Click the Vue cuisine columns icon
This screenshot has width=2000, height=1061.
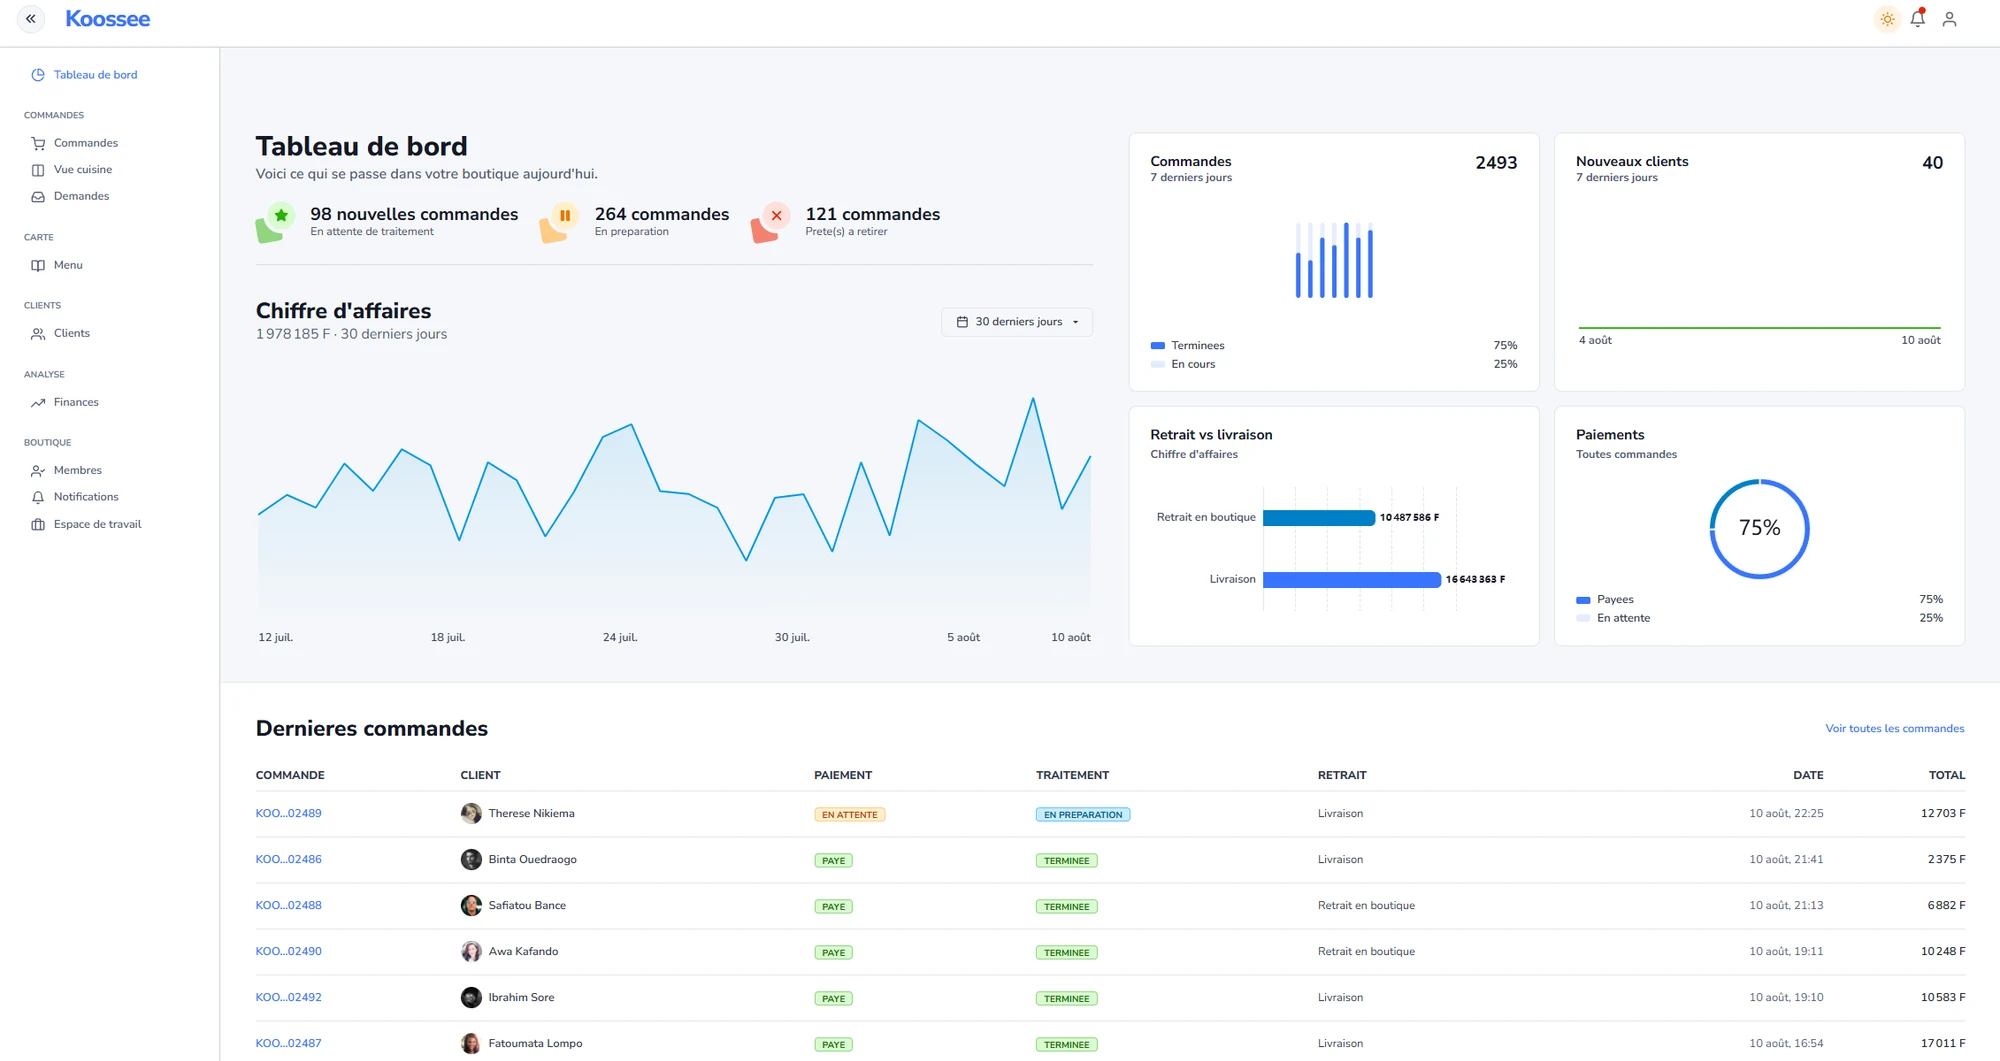(38, 170)
